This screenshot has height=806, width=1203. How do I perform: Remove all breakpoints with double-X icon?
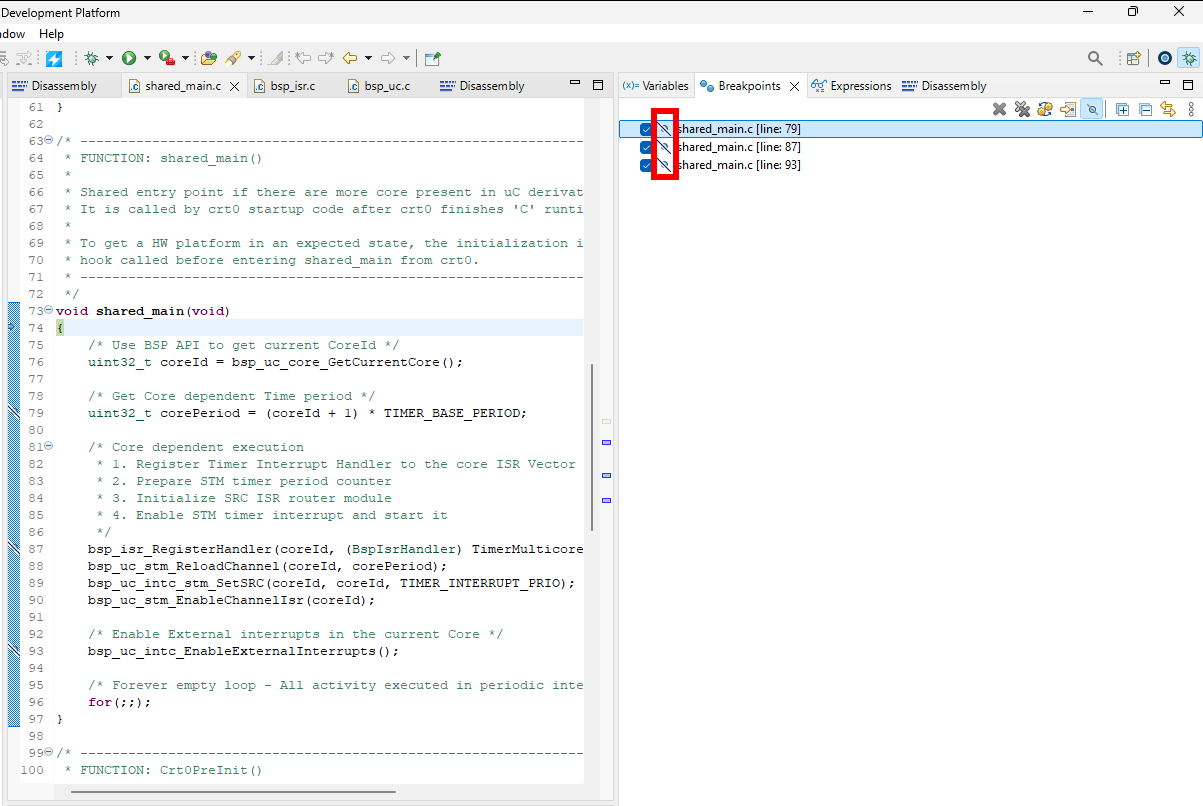coord(1022,109)
